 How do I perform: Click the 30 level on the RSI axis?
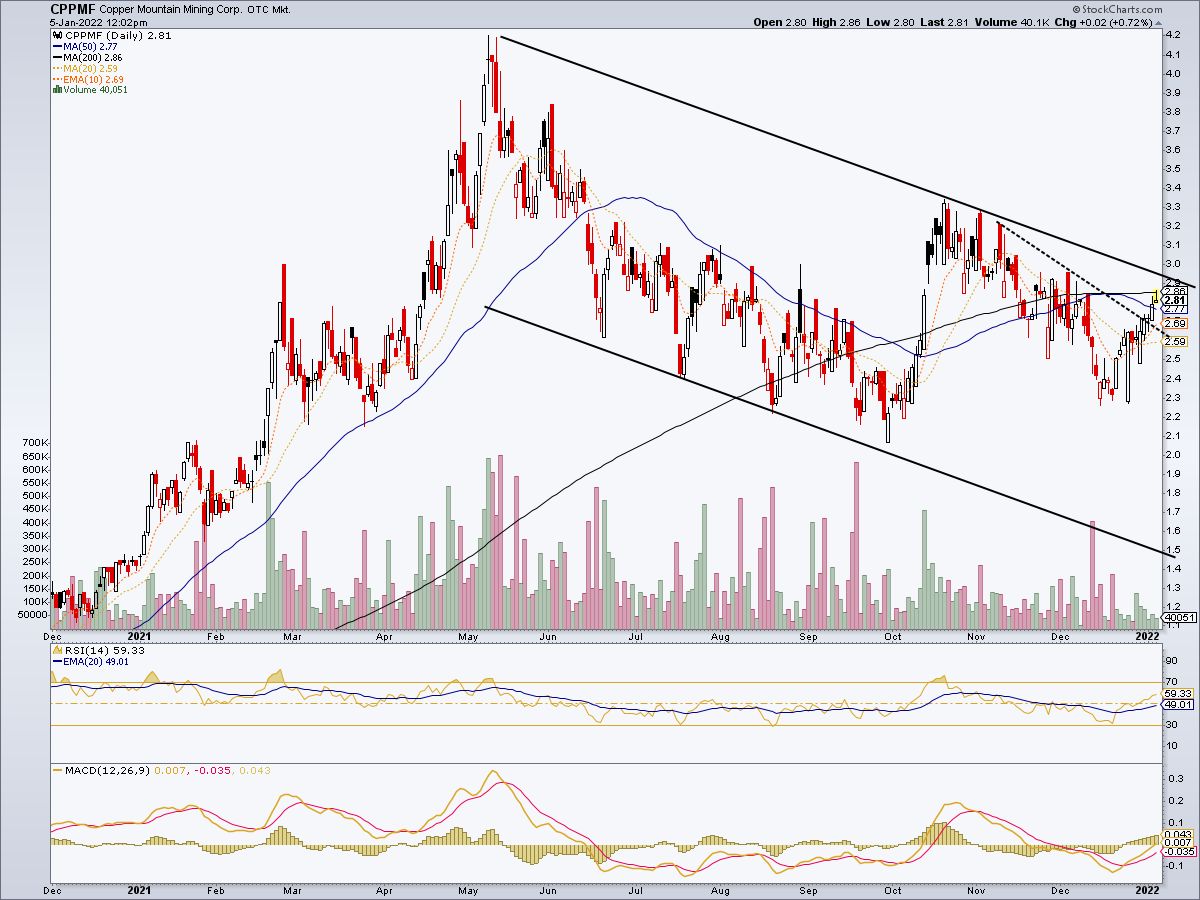point(1169,727)
